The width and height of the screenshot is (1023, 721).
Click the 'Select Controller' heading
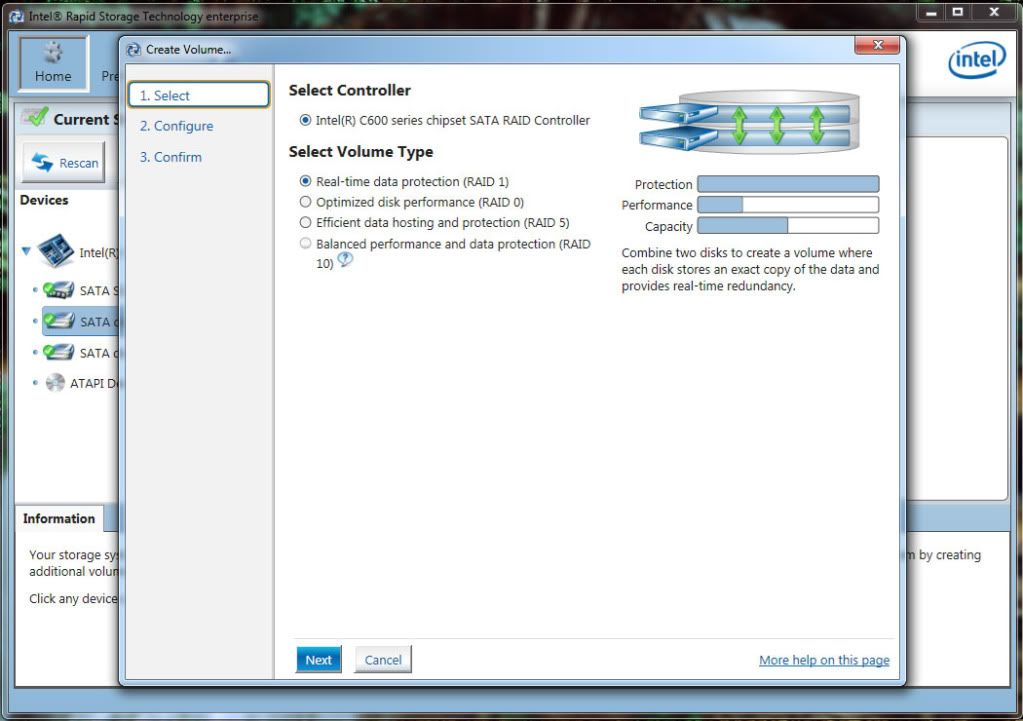pos(350,90)
